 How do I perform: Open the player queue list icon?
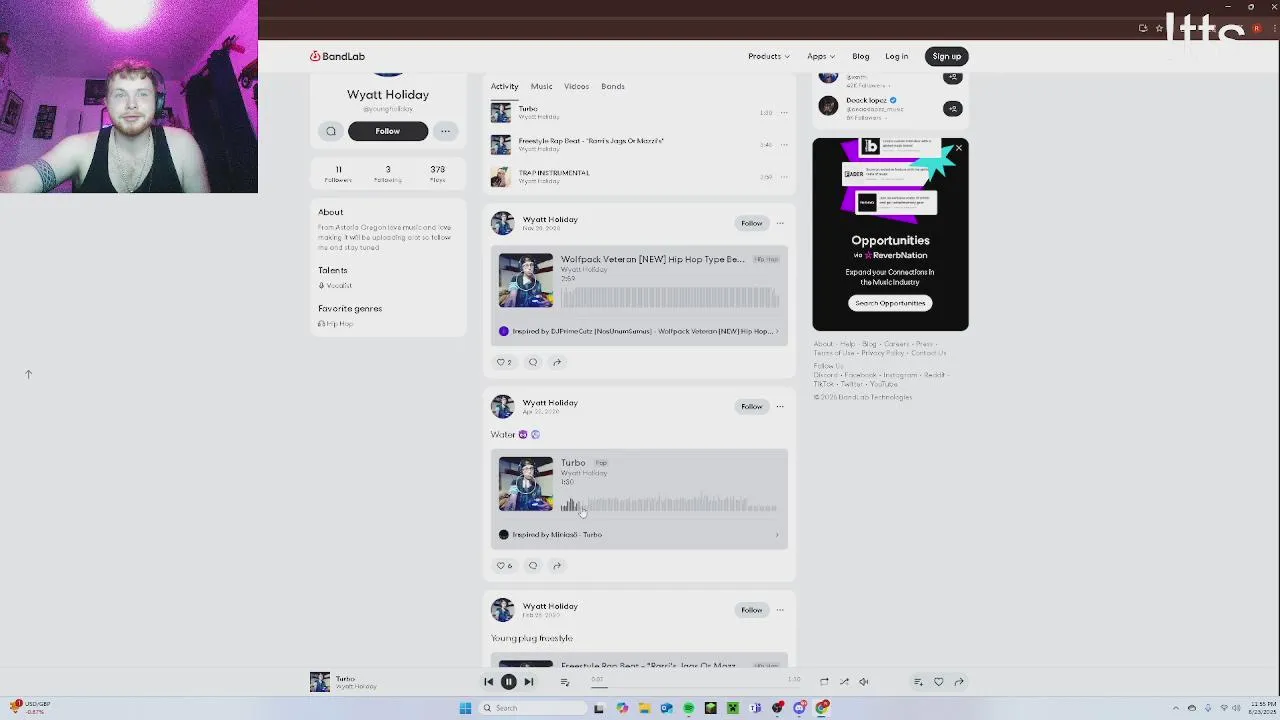pyautogui.click(x=565, y=682)
